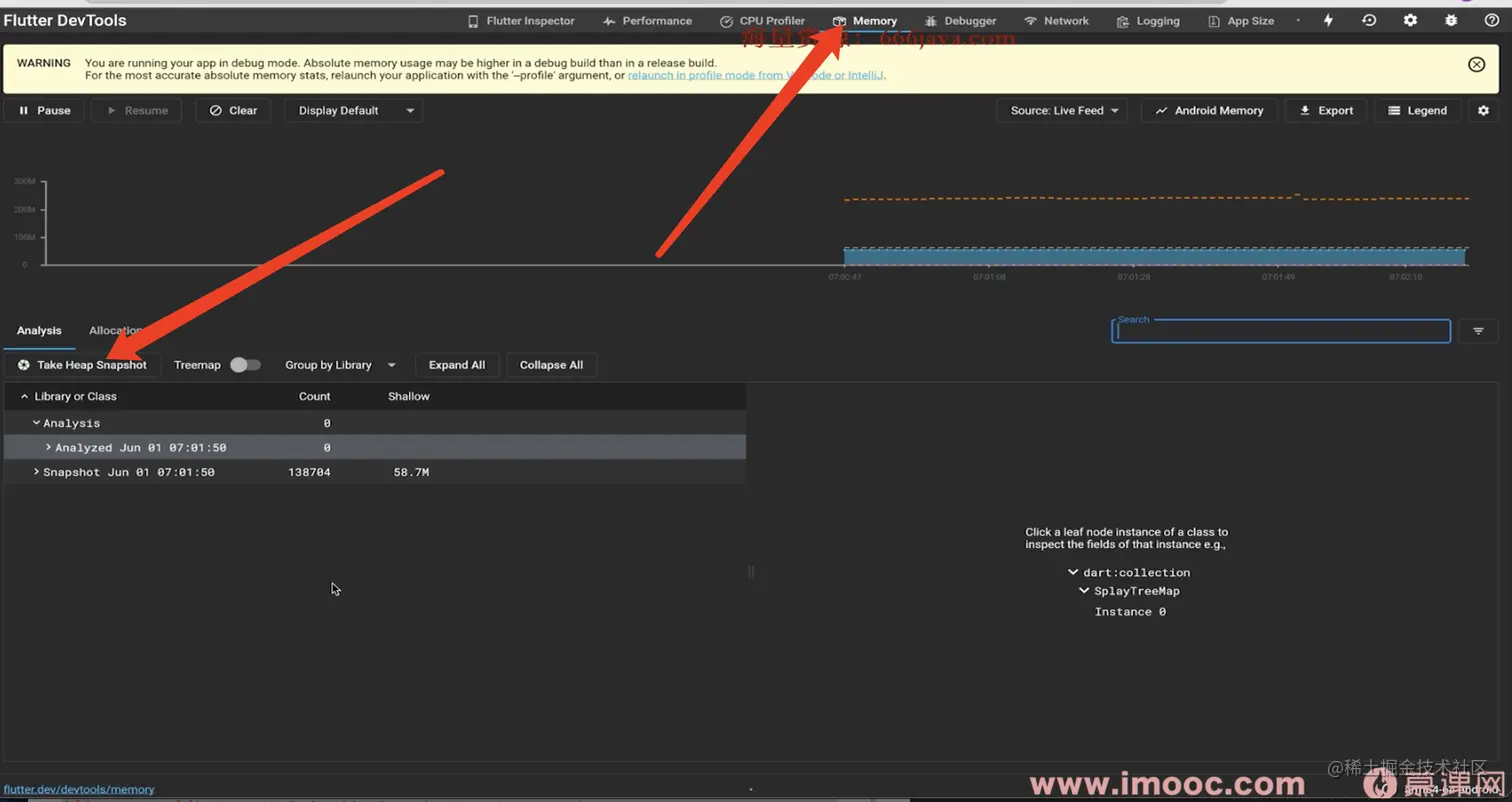The width and height of the screenshot is (1512, 802).
Task: Open memory settings gear beside Legend
Action: [1484, 110]
